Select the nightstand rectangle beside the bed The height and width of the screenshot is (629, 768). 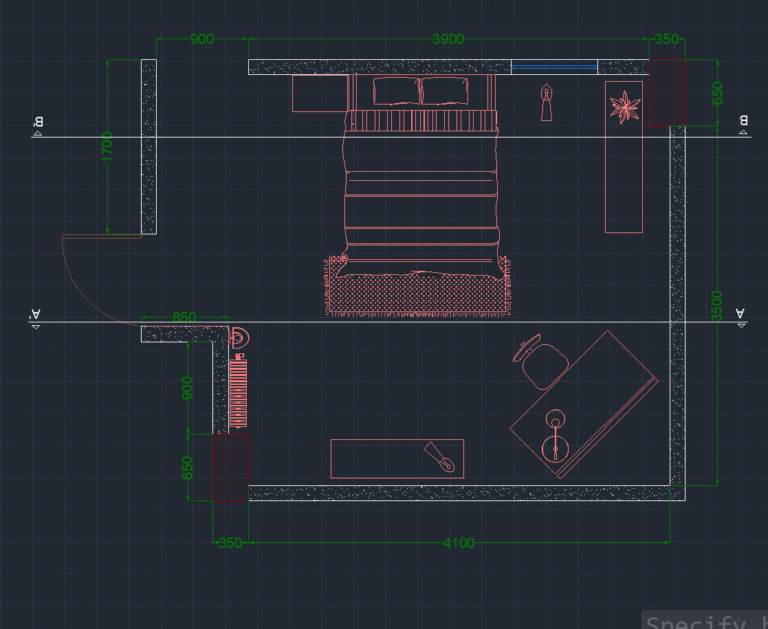[320, 93]
